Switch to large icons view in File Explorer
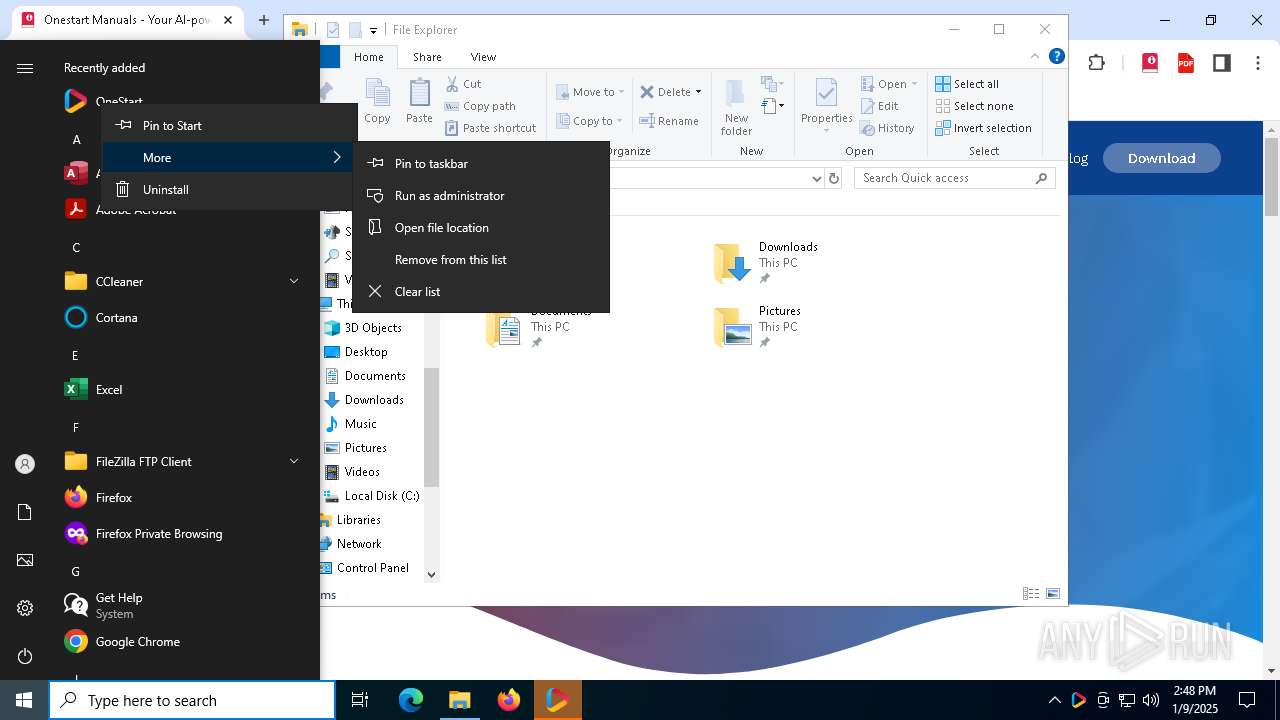1280x720 pixels. point(1053,594)
